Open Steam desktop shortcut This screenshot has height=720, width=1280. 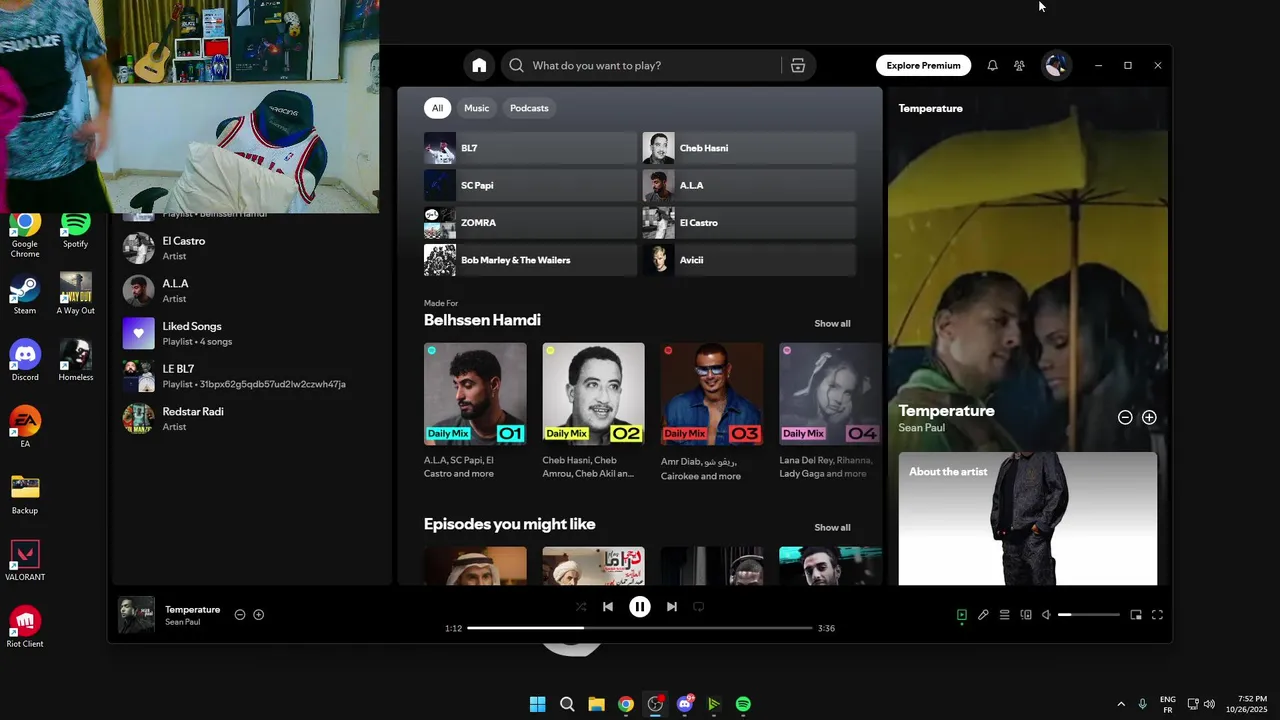[x=25, y=296]
